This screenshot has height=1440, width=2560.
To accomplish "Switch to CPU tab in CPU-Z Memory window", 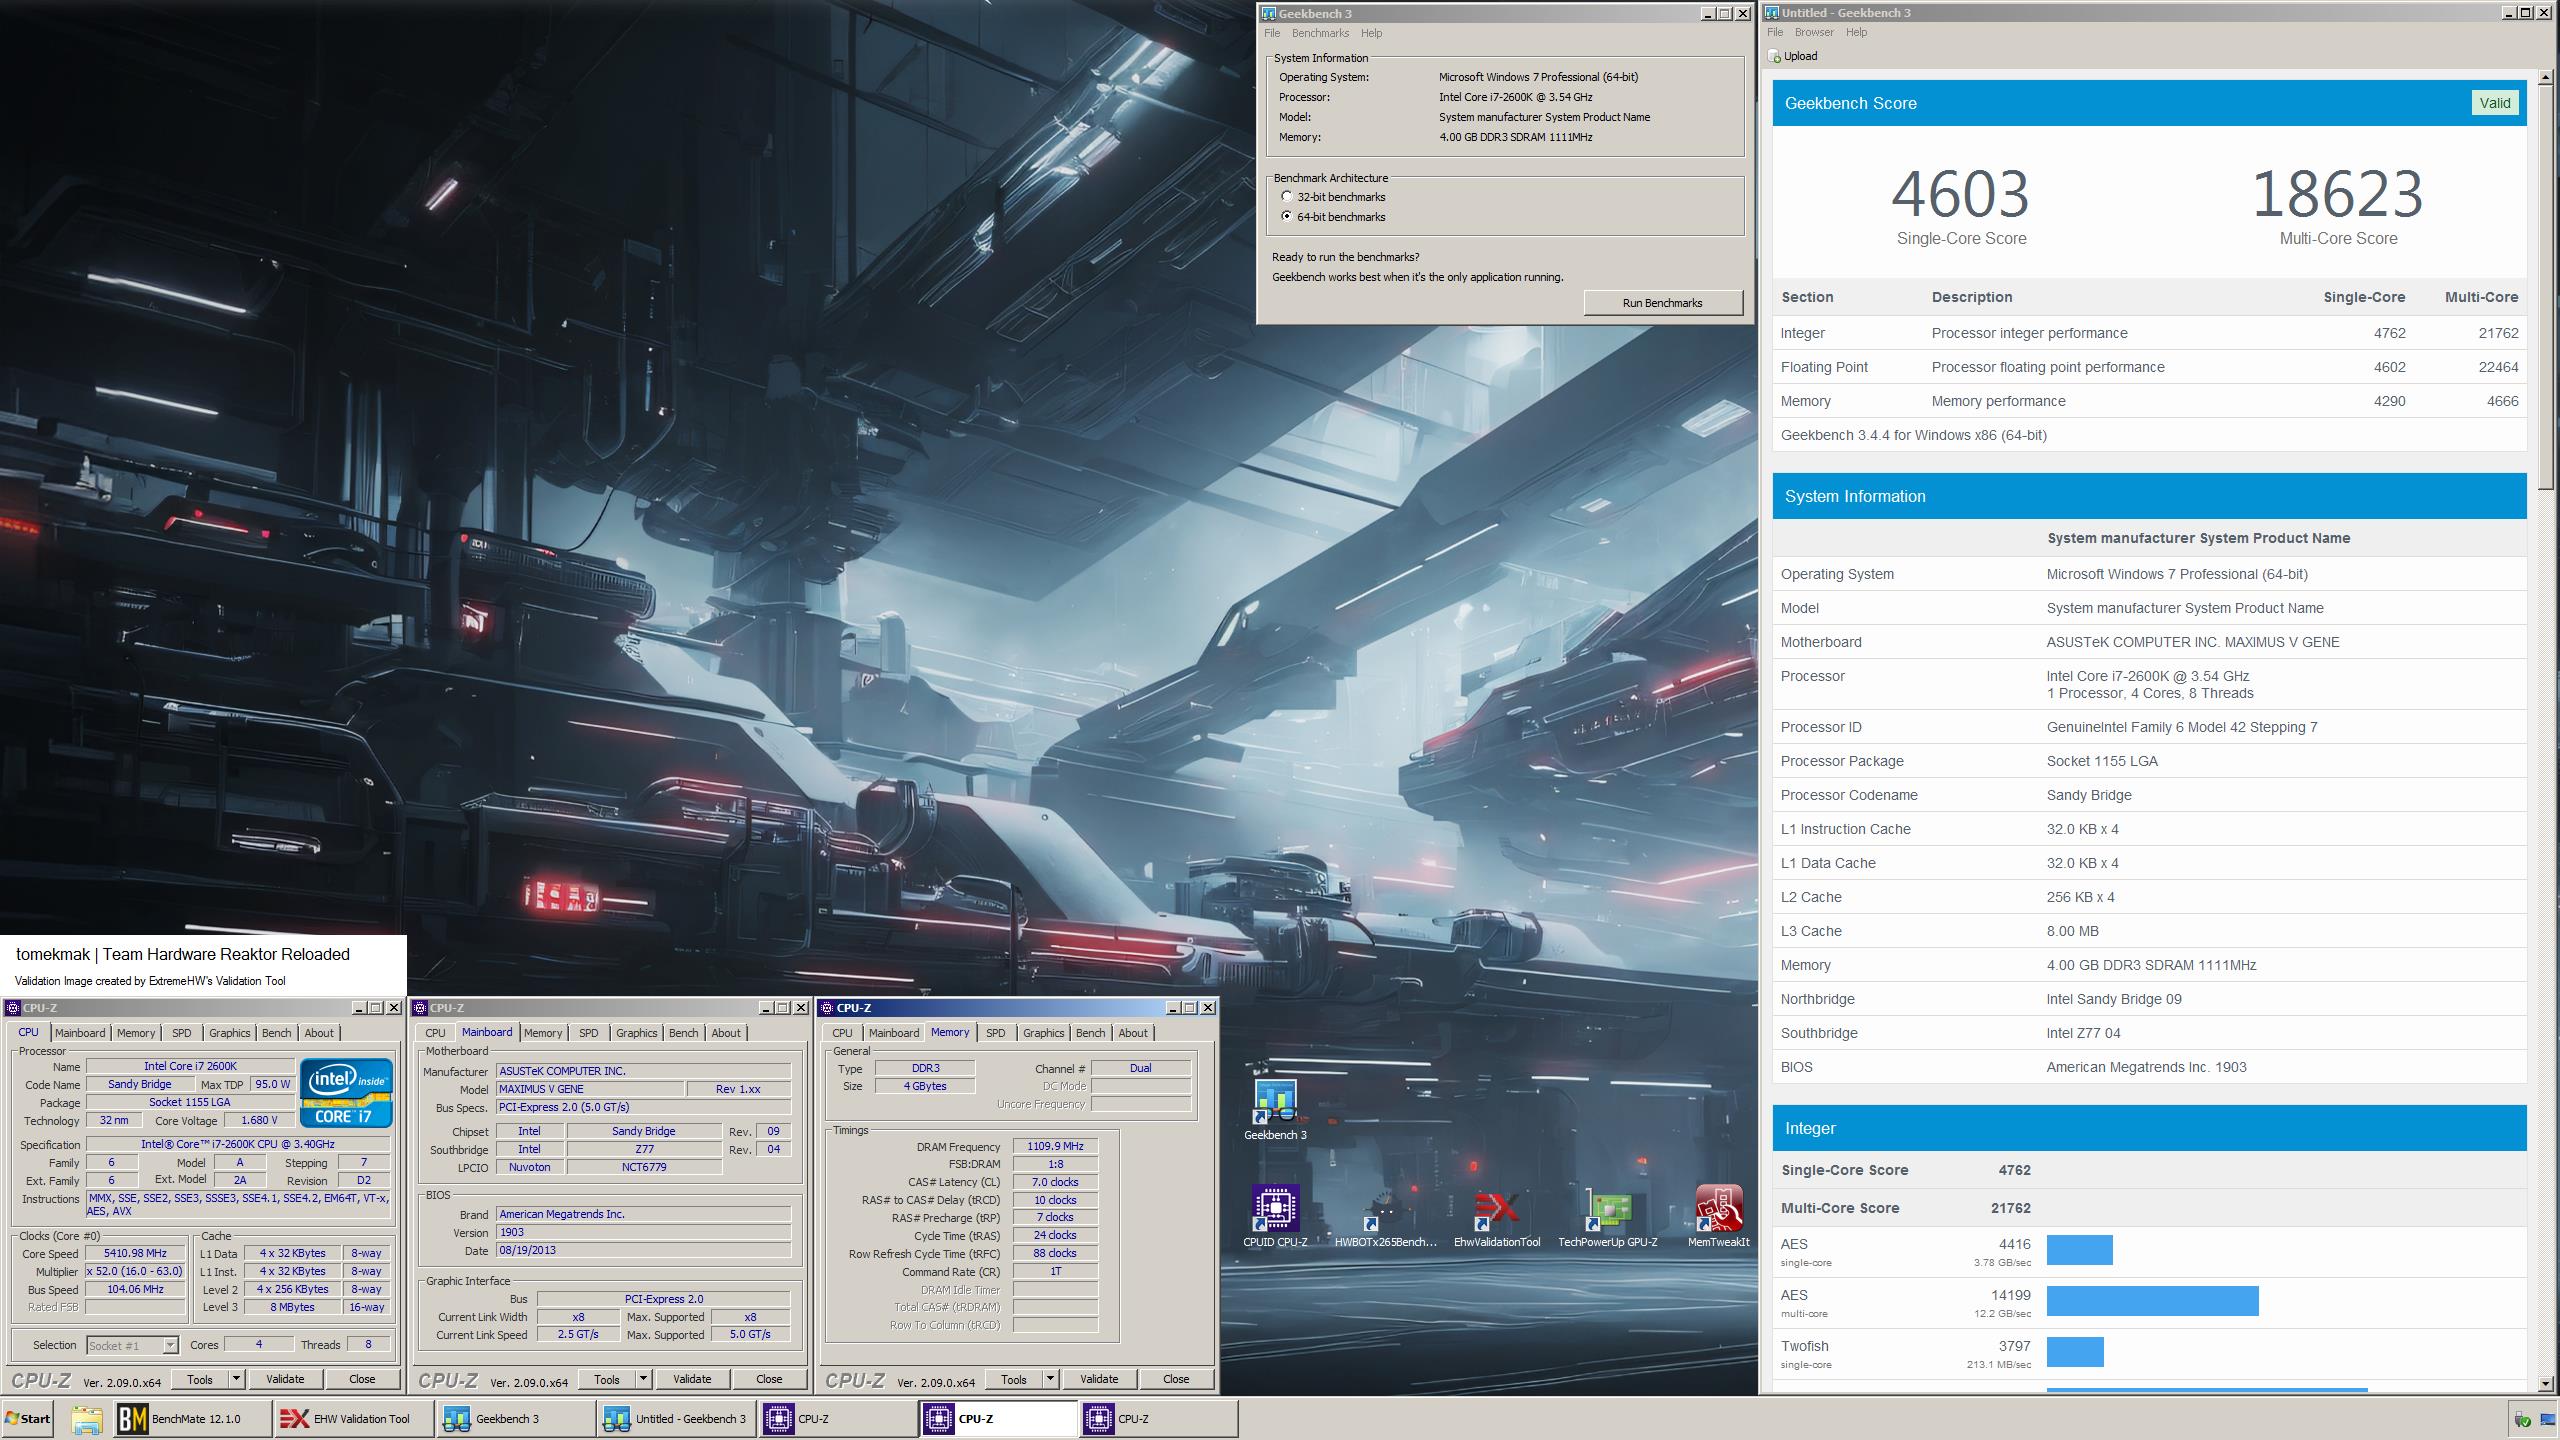I will pyautogui.click(x=842, y=1033).
